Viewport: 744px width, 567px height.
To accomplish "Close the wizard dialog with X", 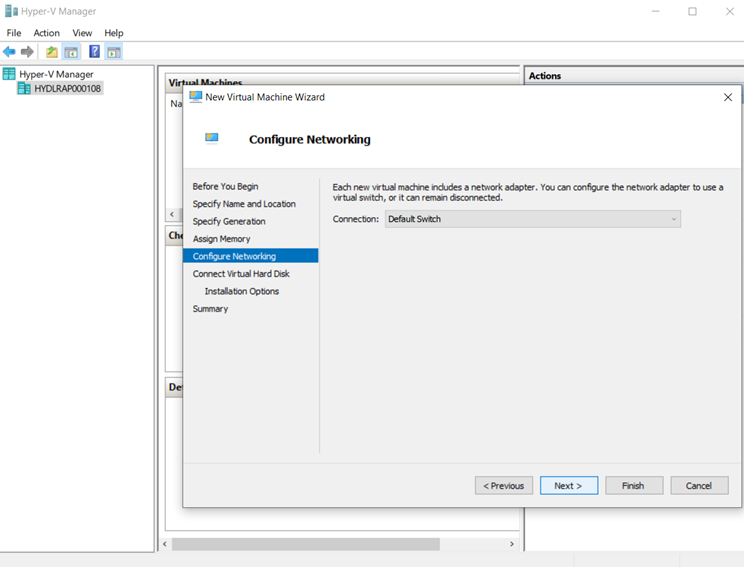I will (727, 97).
